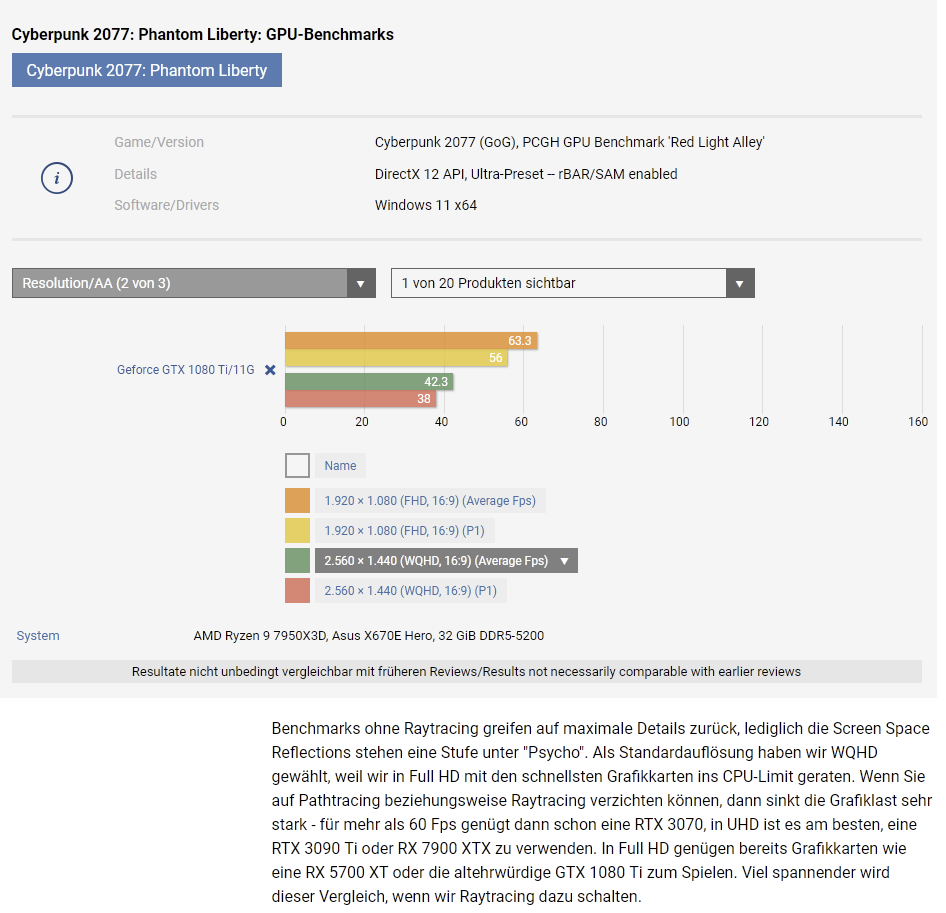Click the 80 axis label
This screenshot has width=946, height=913.
tap(600, 422)
